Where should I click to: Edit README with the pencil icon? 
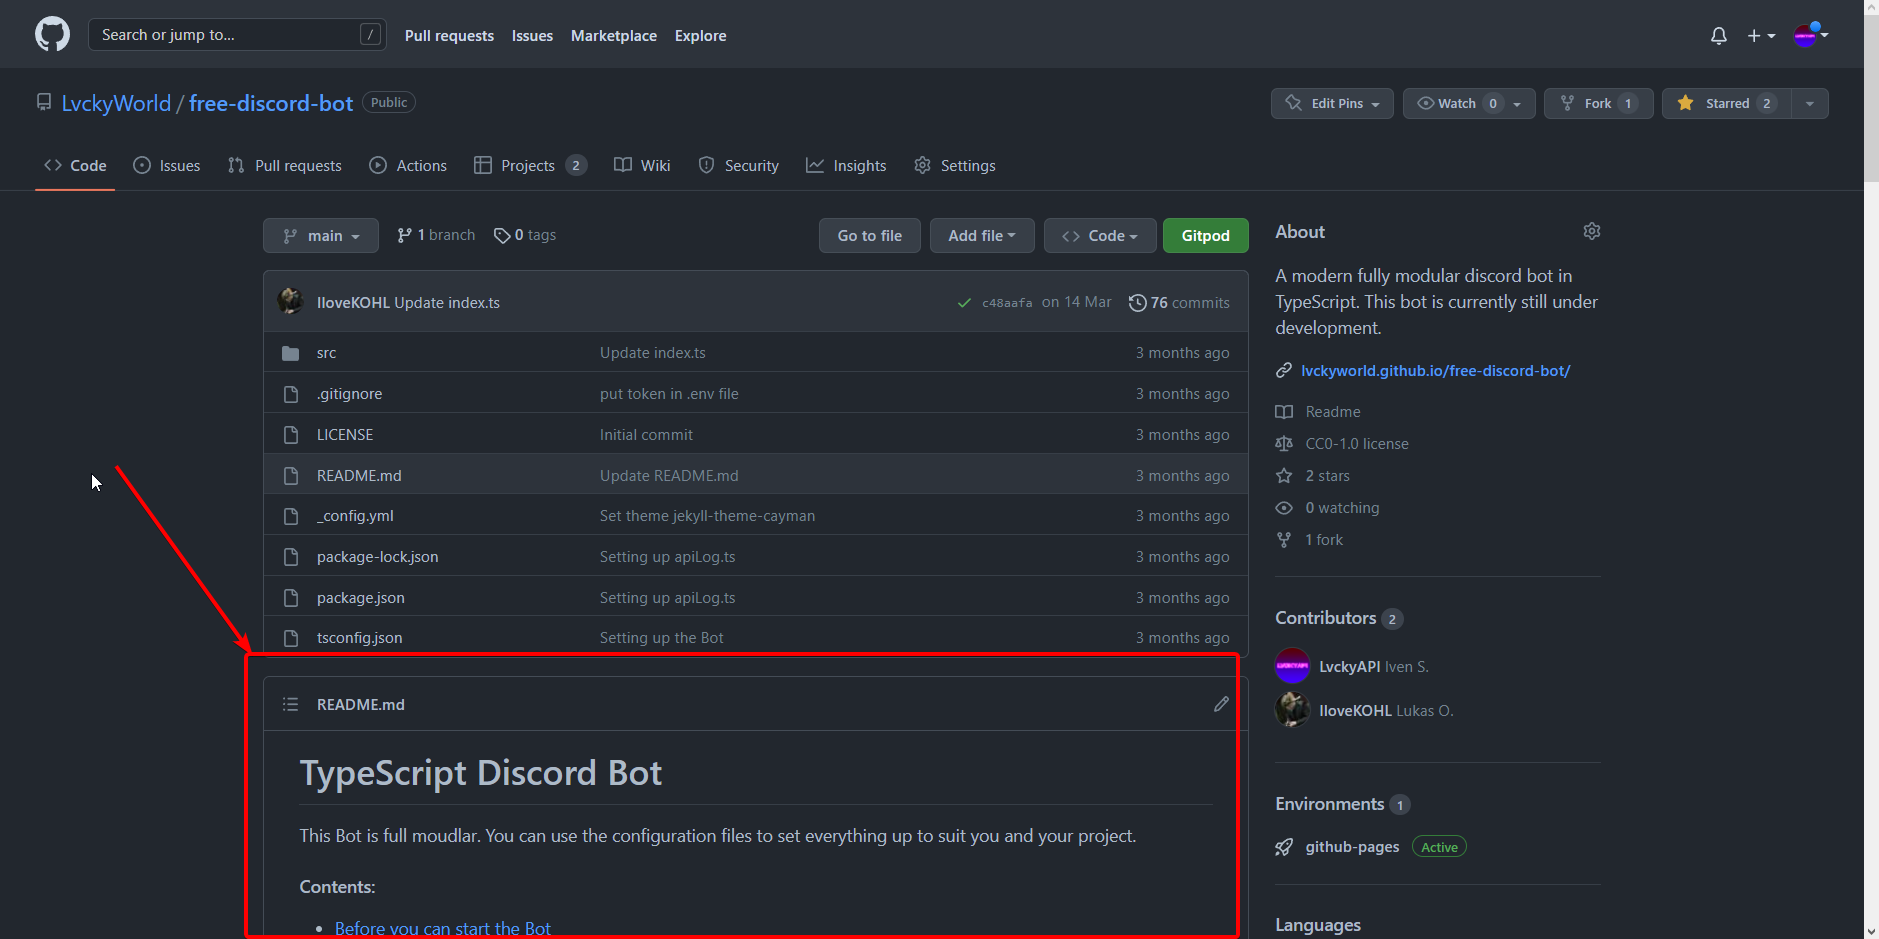[1221, 704]
